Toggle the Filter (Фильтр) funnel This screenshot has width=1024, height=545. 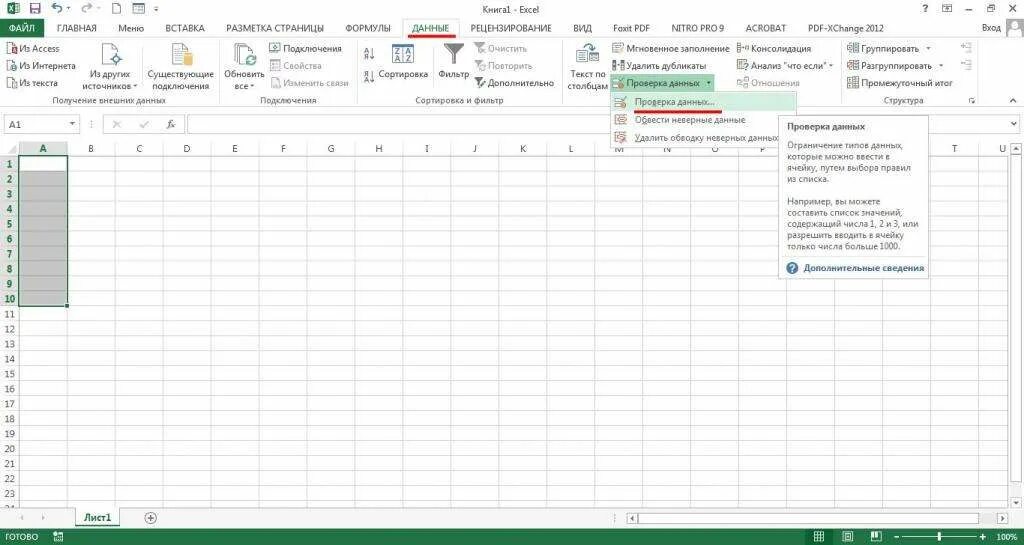point(453,63)
